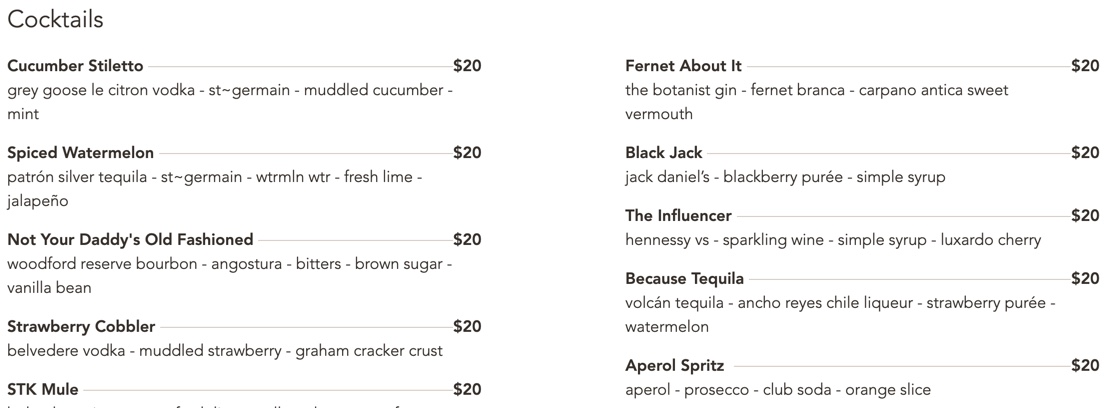Select The Influencer cocktail name
The width and height of the screenshot is (1119, 408).
[x=678, y=215]
